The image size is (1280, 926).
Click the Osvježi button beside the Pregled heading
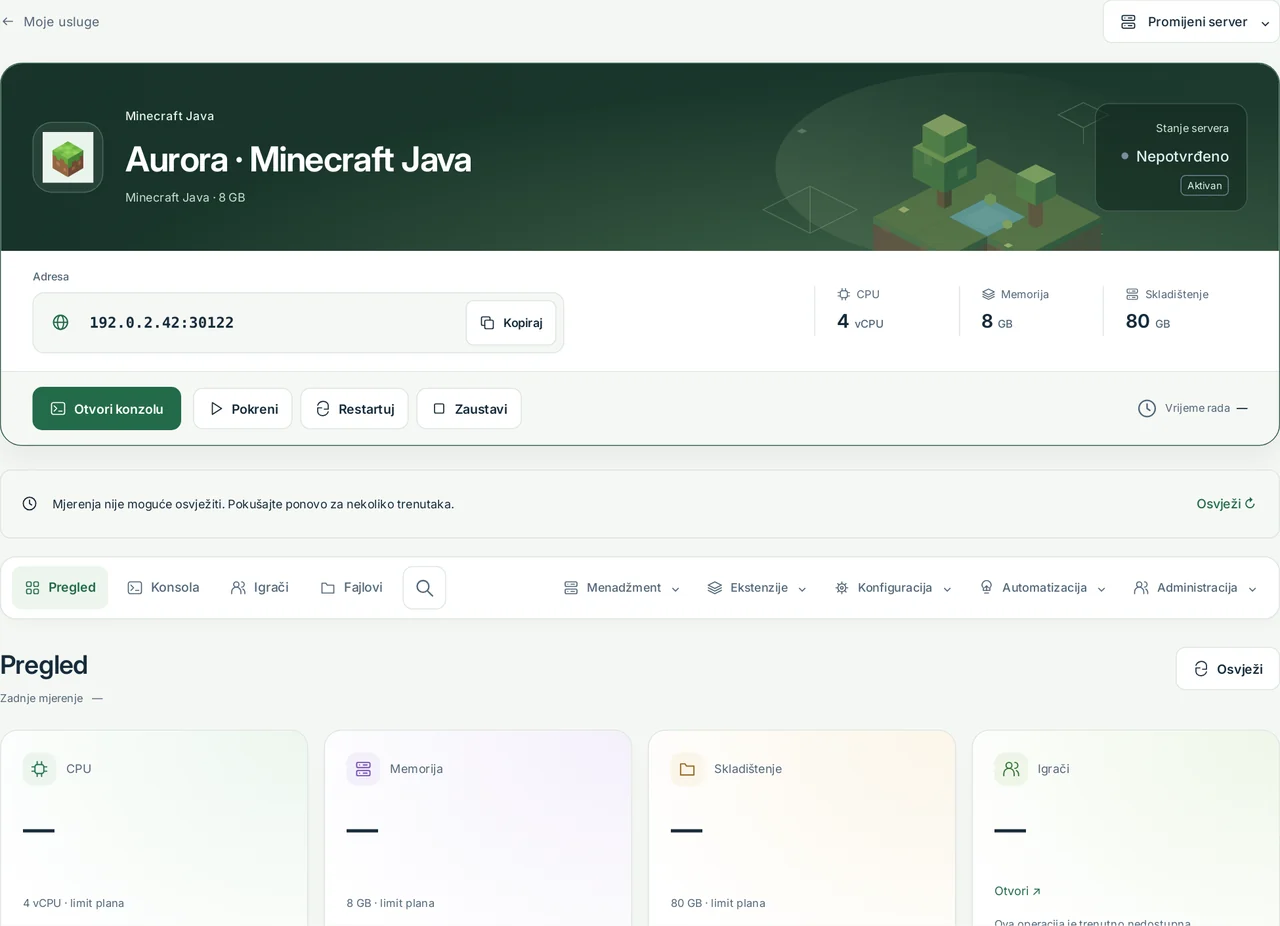[1228, 669]
